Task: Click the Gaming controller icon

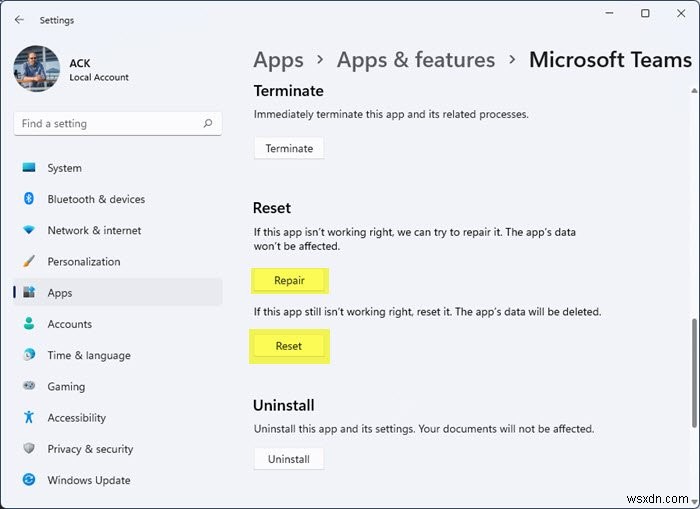Action: 29,385
